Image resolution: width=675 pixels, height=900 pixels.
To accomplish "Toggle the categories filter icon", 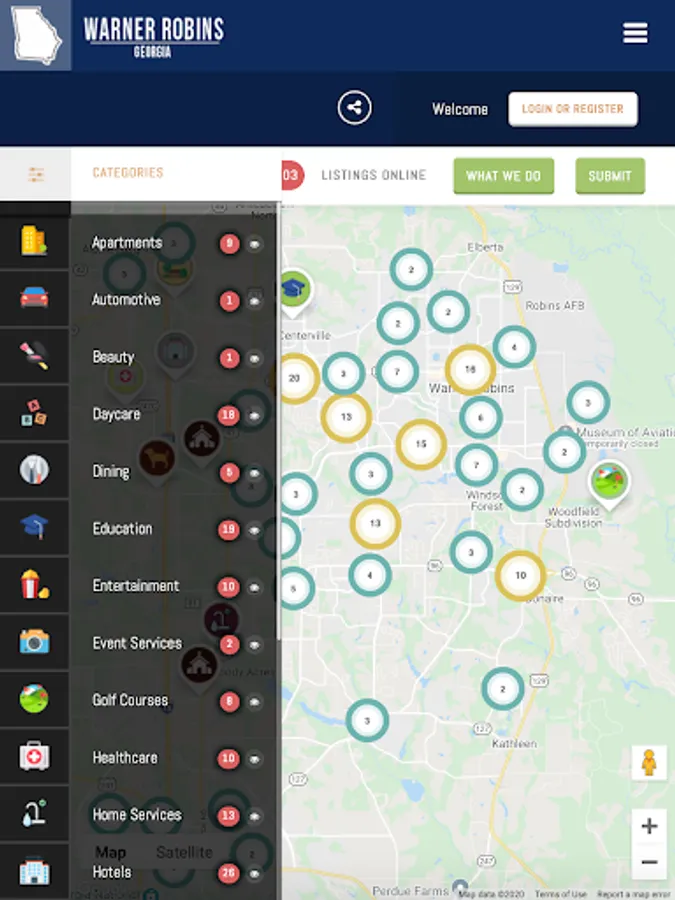I will 36,174.
